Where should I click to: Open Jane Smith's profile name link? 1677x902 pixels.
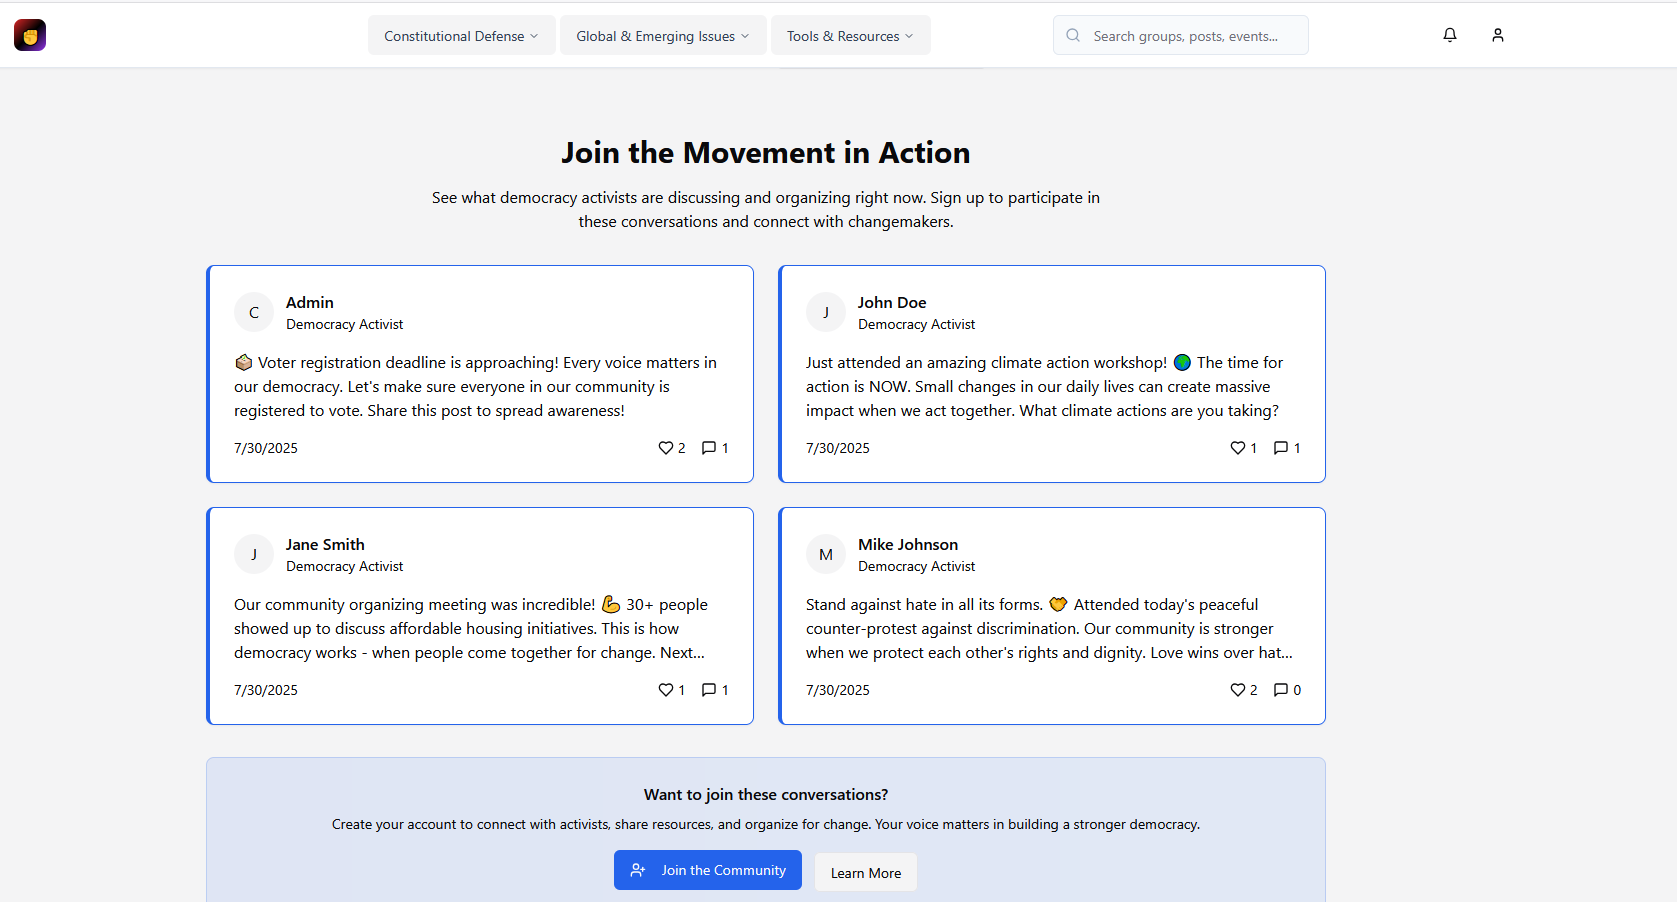pos(325,544)
